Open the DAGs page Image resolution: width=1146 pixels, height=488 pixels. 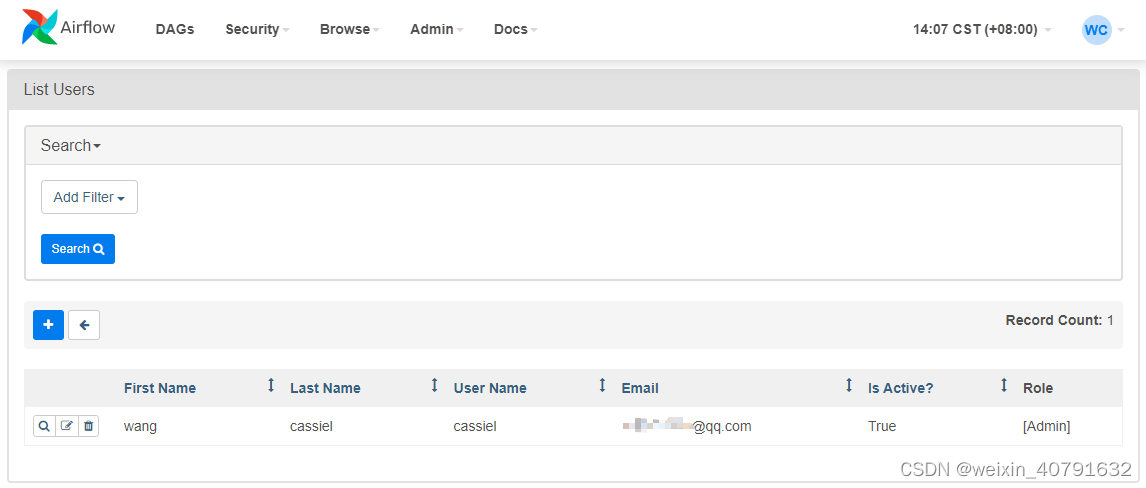(175, 30)
